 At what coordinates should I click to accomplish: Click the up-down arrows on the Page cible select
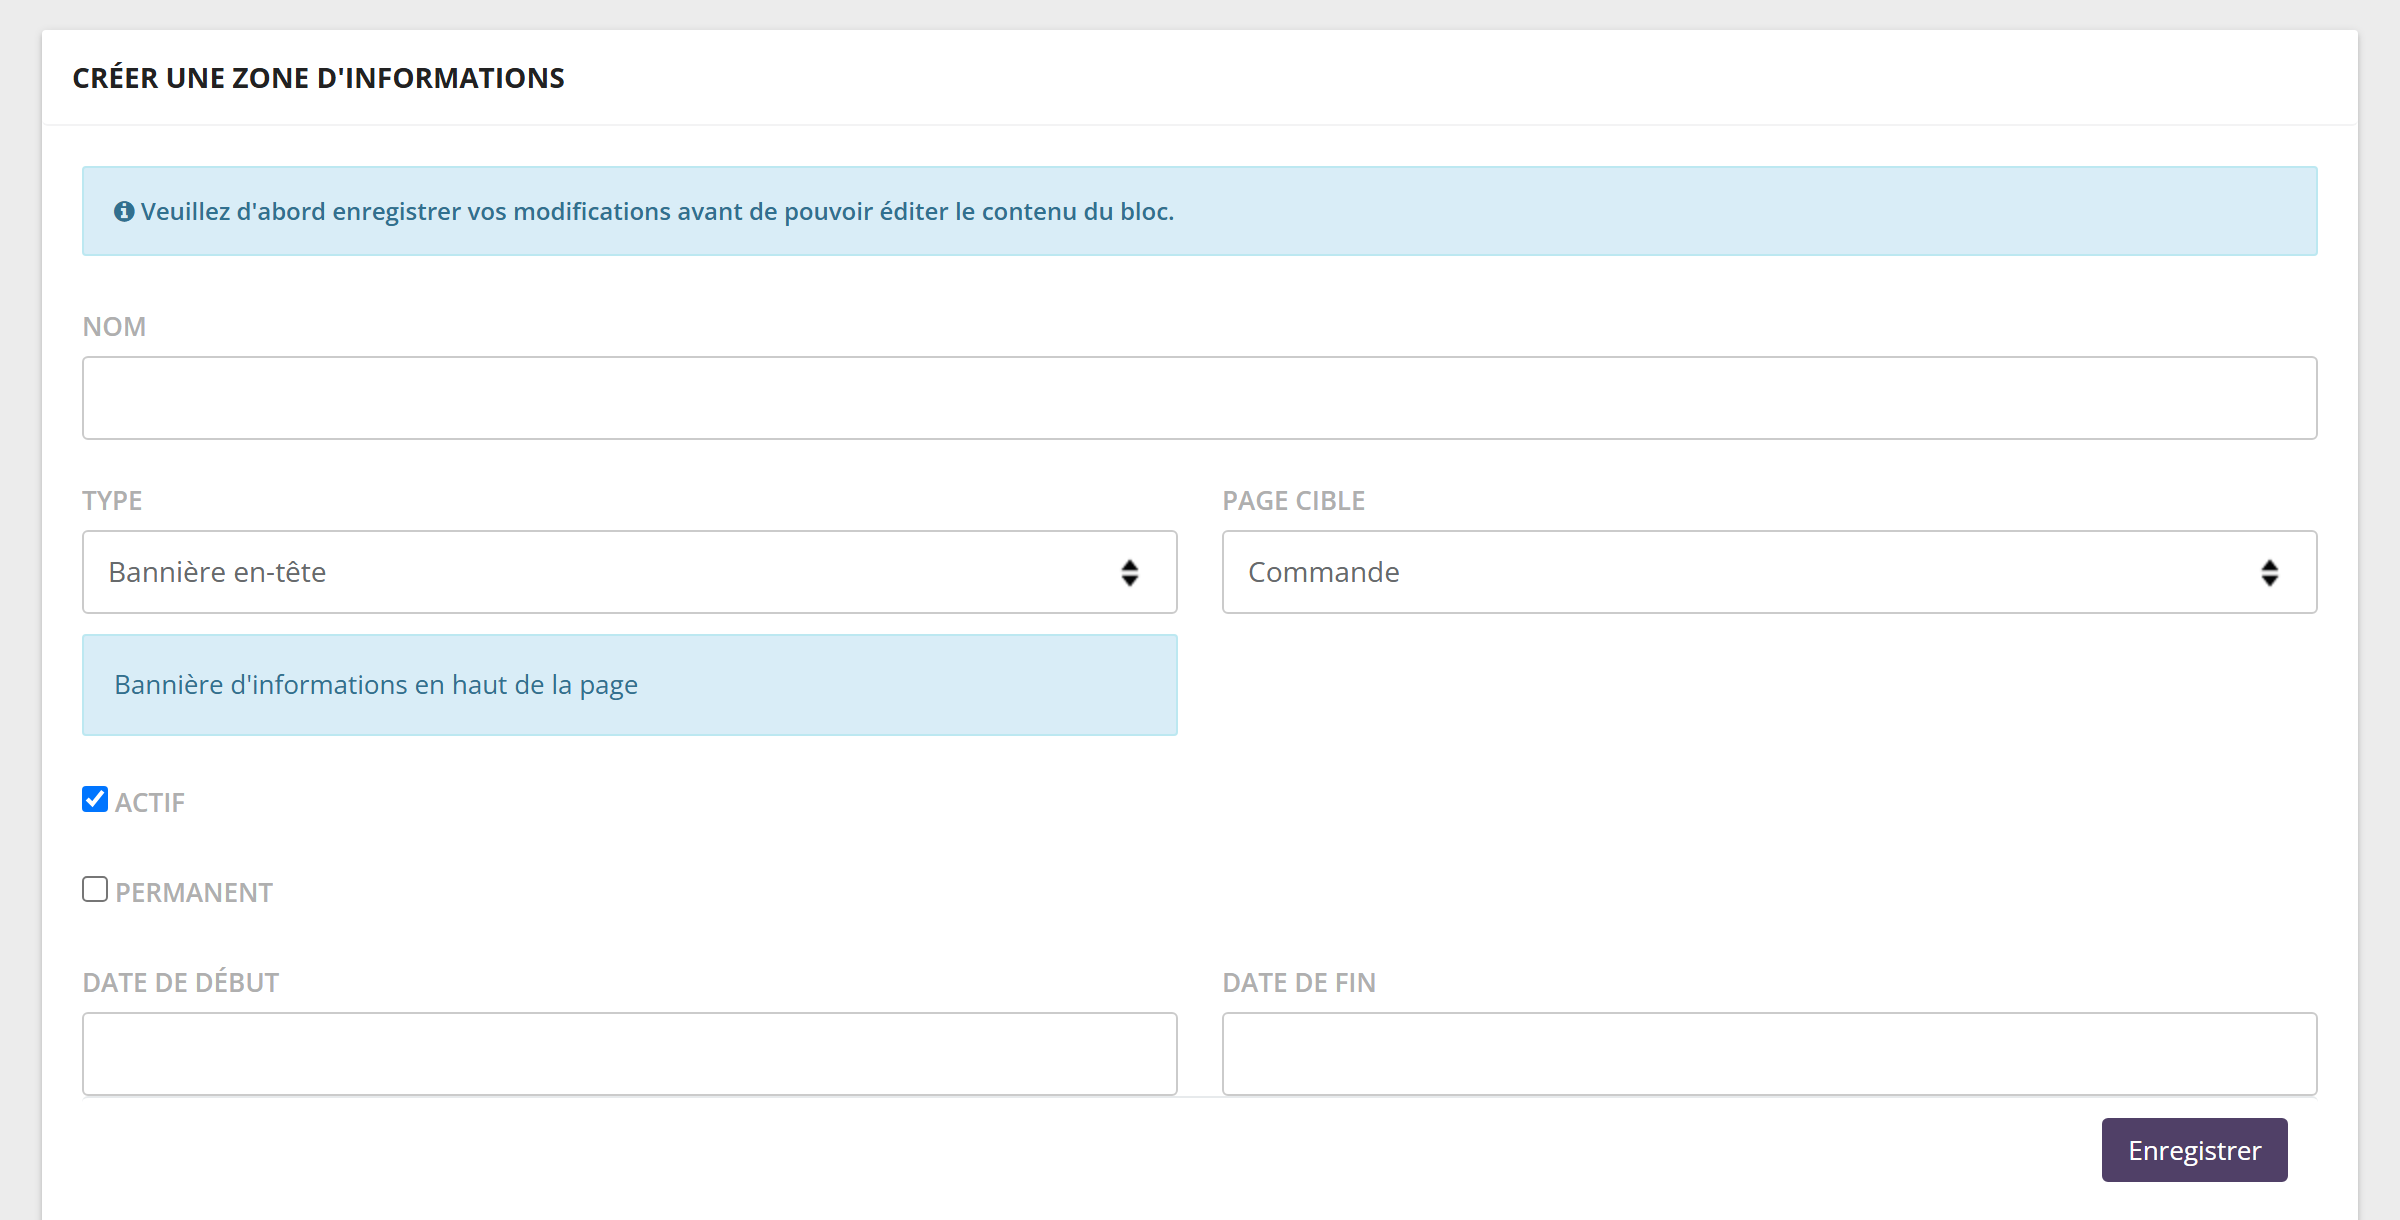[x=2270, y=573]
